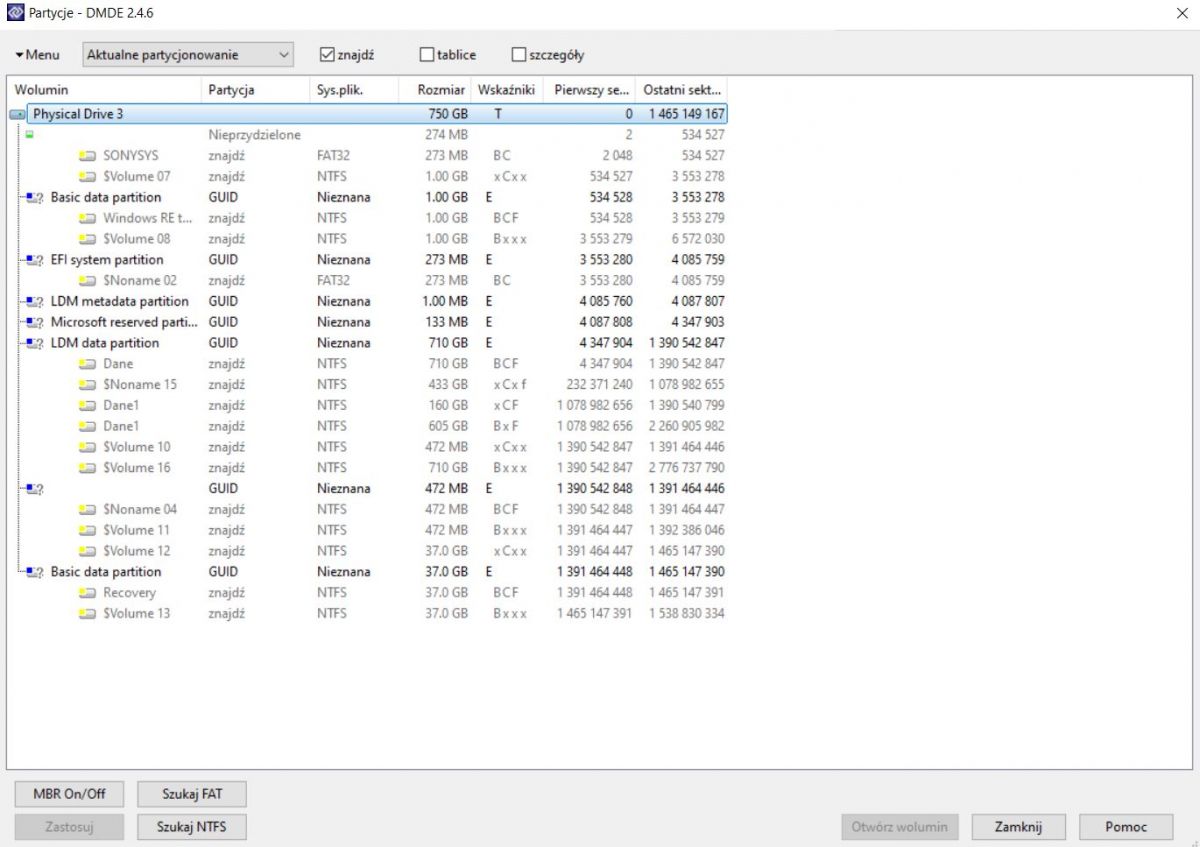The image size is (1200, 847).
Task: Click the Zamknij button
Action: coord(1019,827)
